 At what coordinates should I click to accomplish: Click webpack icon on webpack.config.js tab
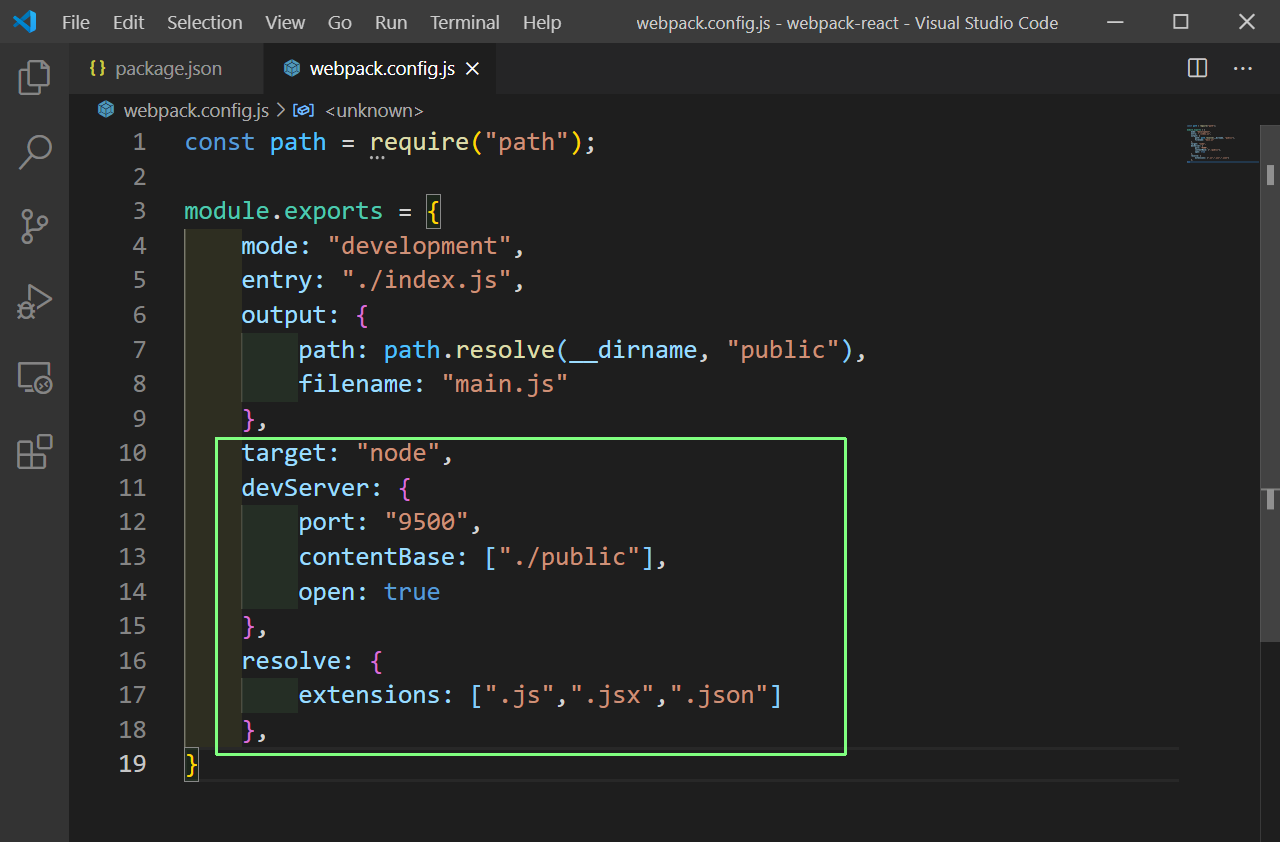[292, 69]
